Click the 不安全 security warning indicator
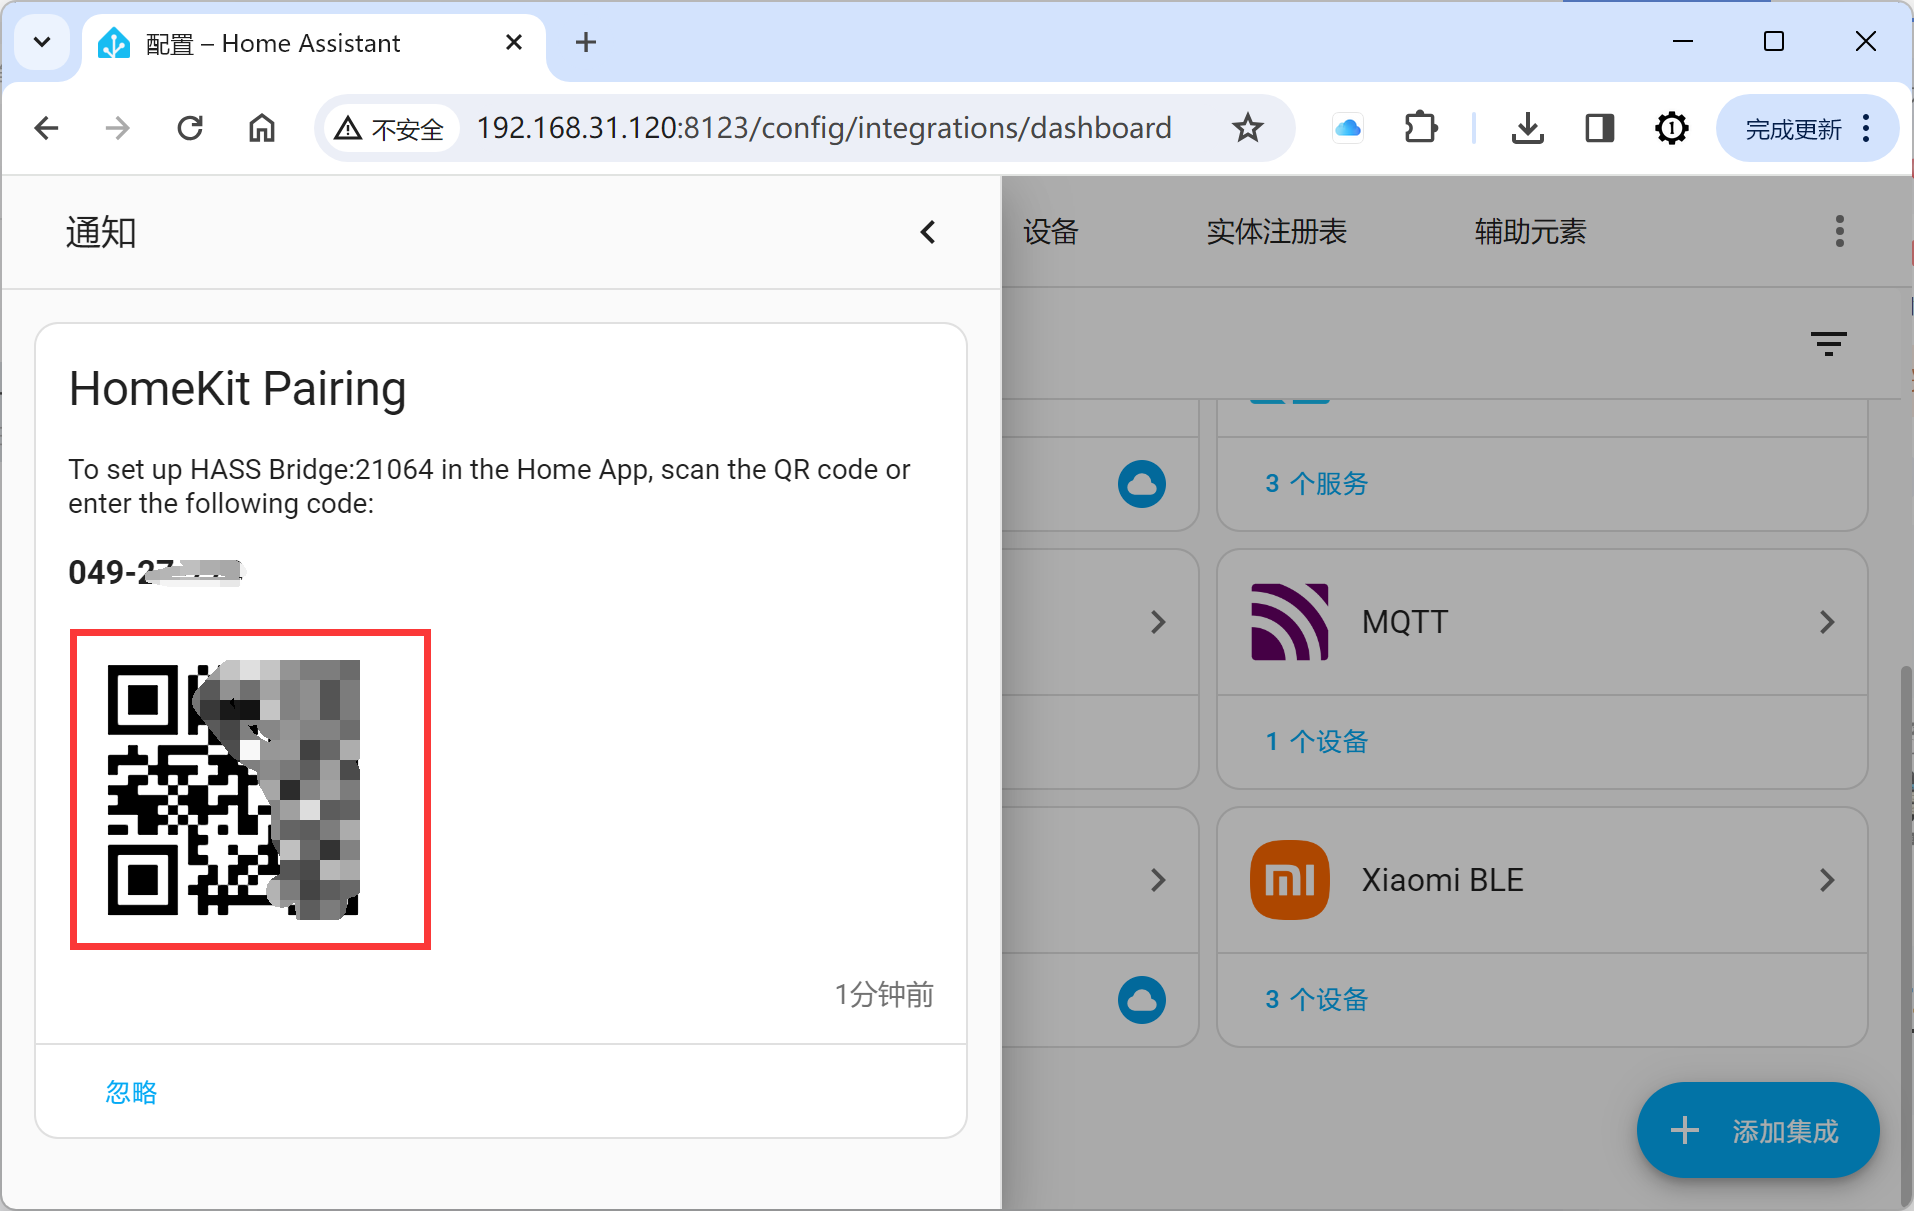The width and height of the screenshot is (1914, 1211). click(390, 129)
